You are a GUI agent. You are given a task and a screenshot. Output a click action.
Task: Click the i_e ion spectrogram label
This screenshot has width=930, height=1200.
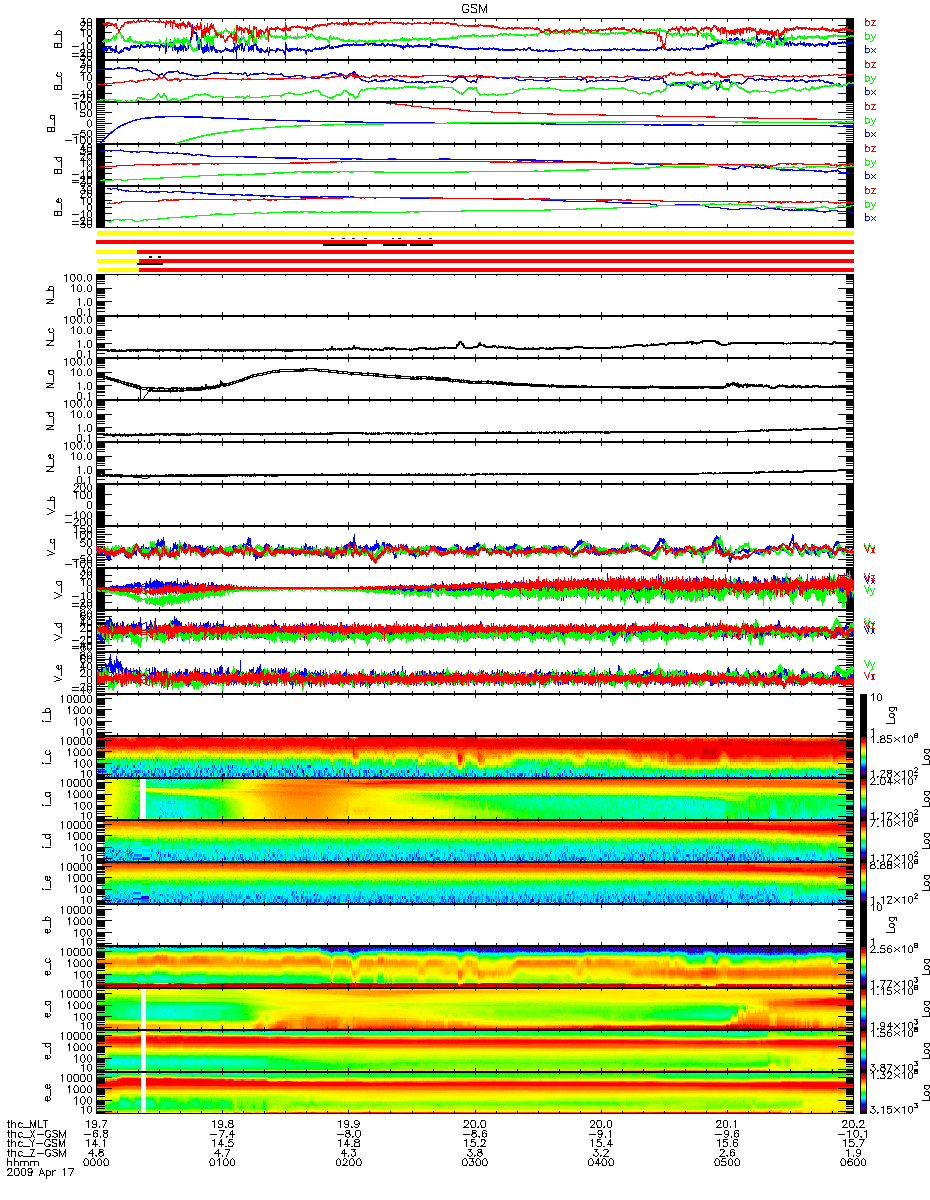click(x=46, y=883)
